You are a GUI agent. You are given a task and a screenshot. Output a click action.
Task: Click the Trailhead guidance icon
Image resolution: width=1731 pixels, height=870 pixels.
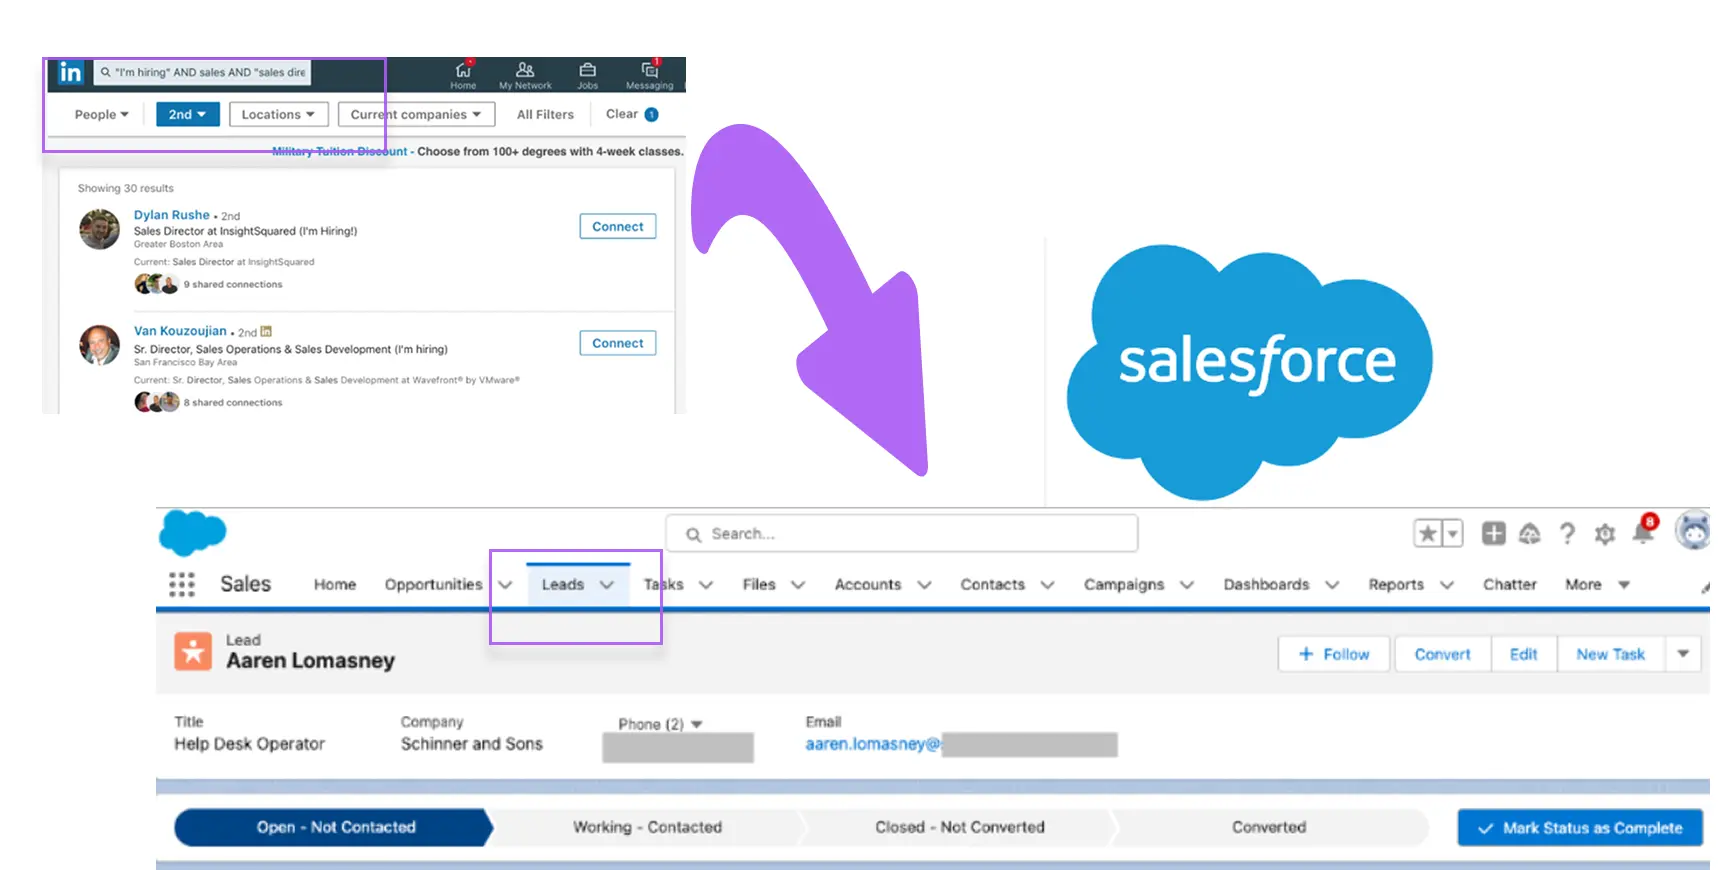(x=1530, y=534)
